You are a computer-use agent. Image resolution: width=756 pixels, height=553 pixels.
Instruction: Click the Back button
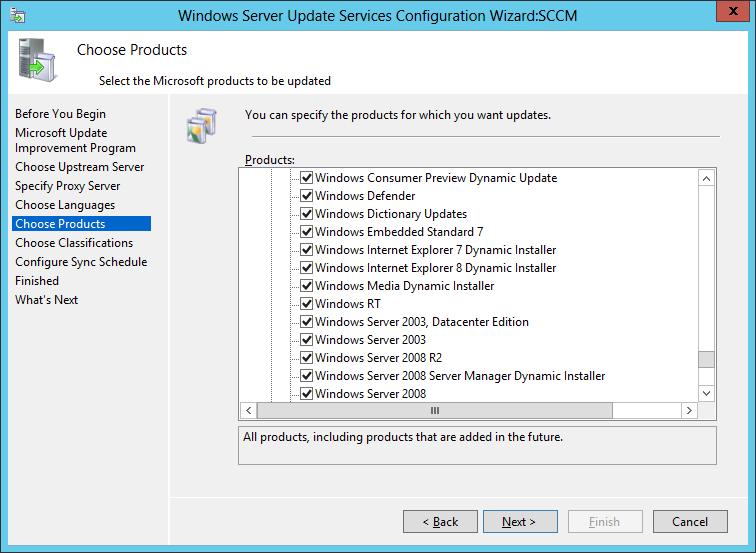pyautogui.click(x=440, y=522)
